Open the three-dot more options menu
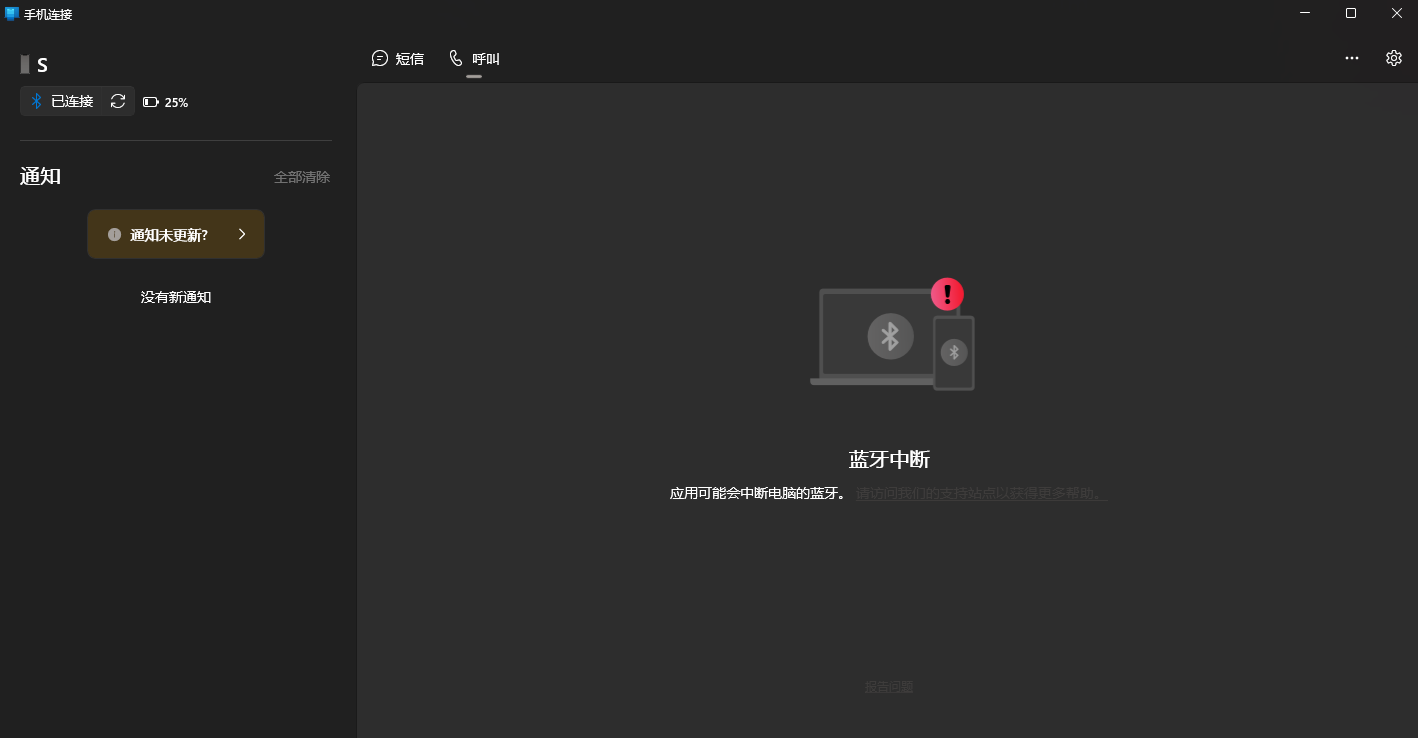The height and width of the screenshot is (738, 1418). click(1352, 58)
